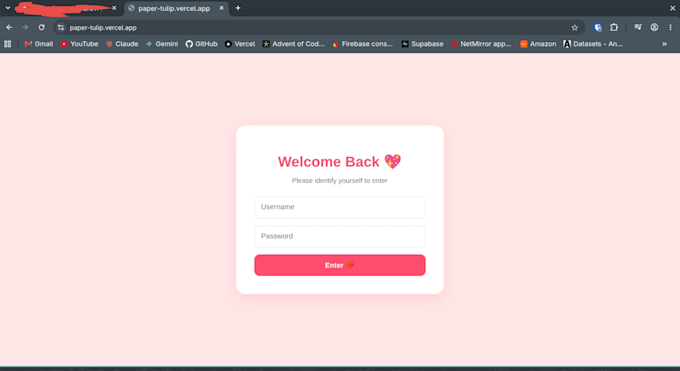680x371 pixels.
Task: Reload the current page
Action: [x=41, y=27]
